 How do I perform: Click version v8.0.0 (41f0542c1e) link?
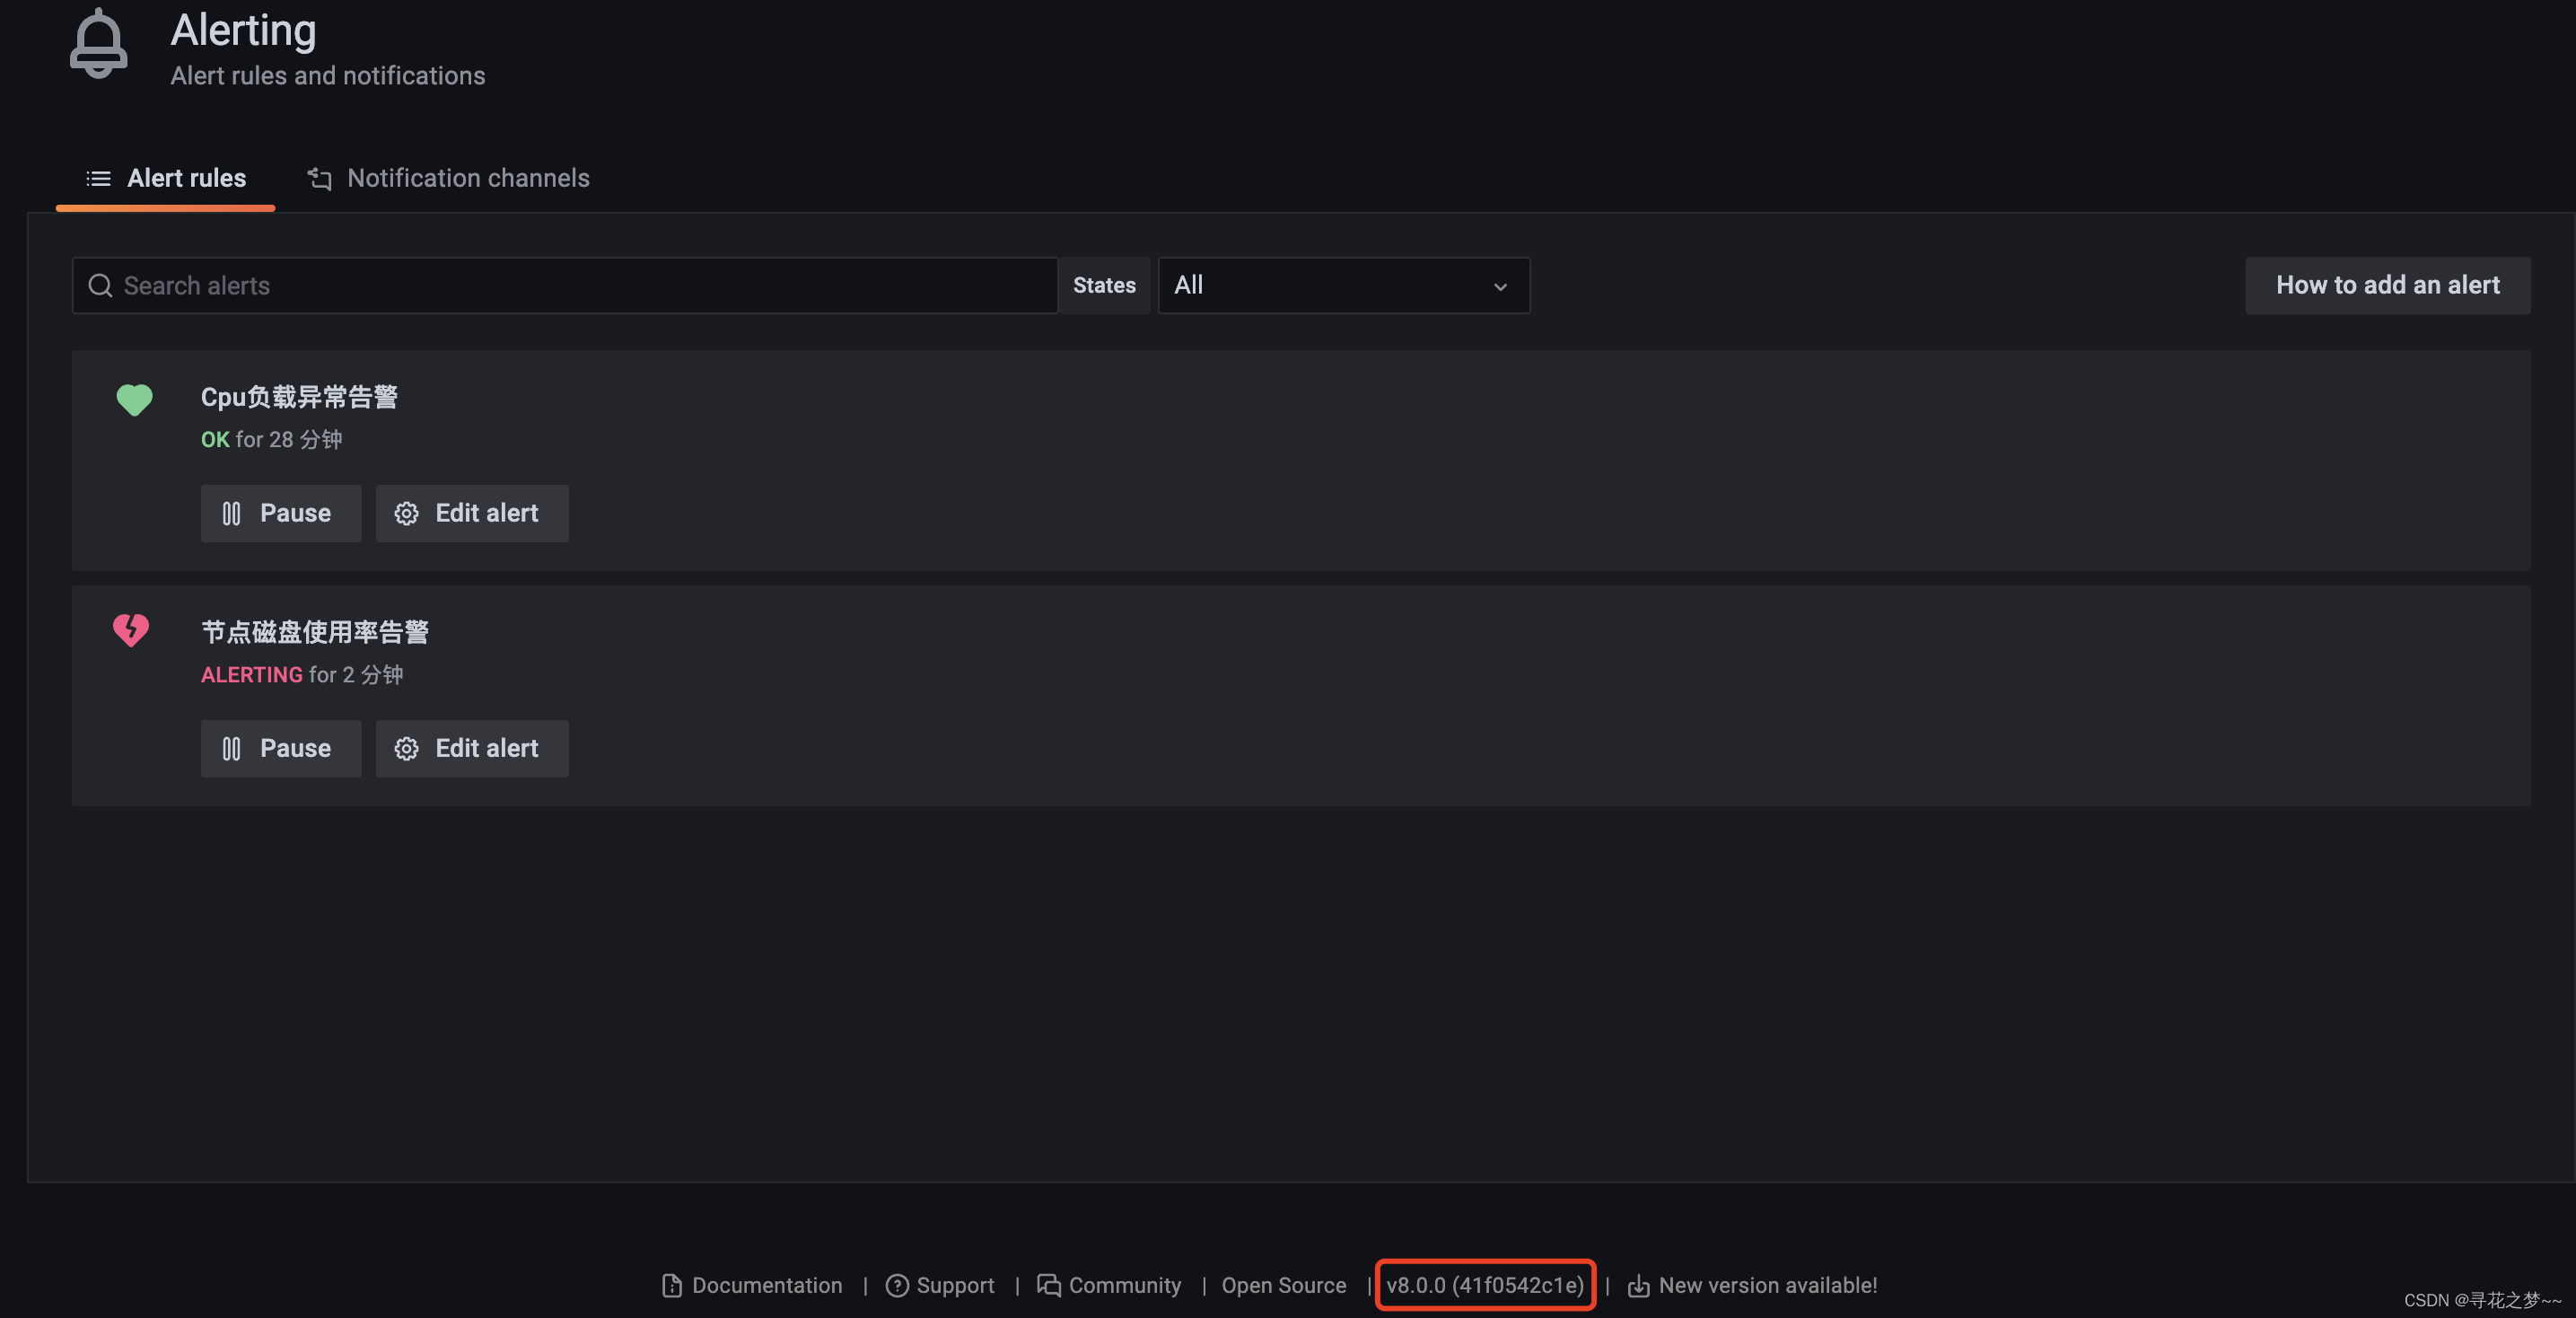pos(1485,1286)
